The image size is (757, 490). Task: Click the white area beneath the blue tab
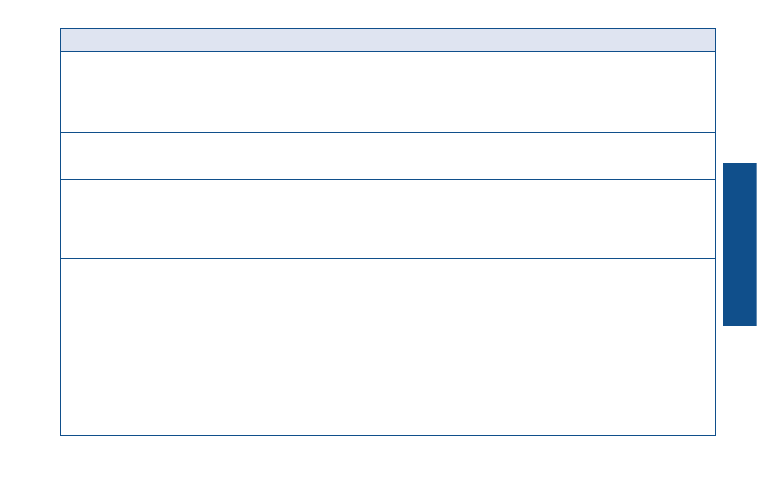740,408
